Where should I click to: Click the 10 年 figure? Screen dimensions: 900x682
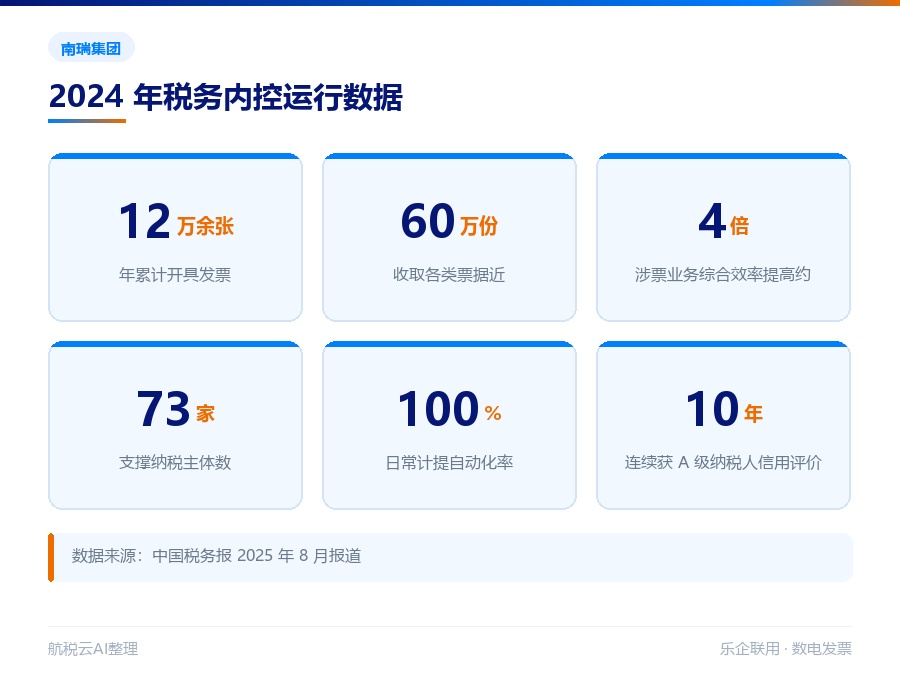(724, 409)
